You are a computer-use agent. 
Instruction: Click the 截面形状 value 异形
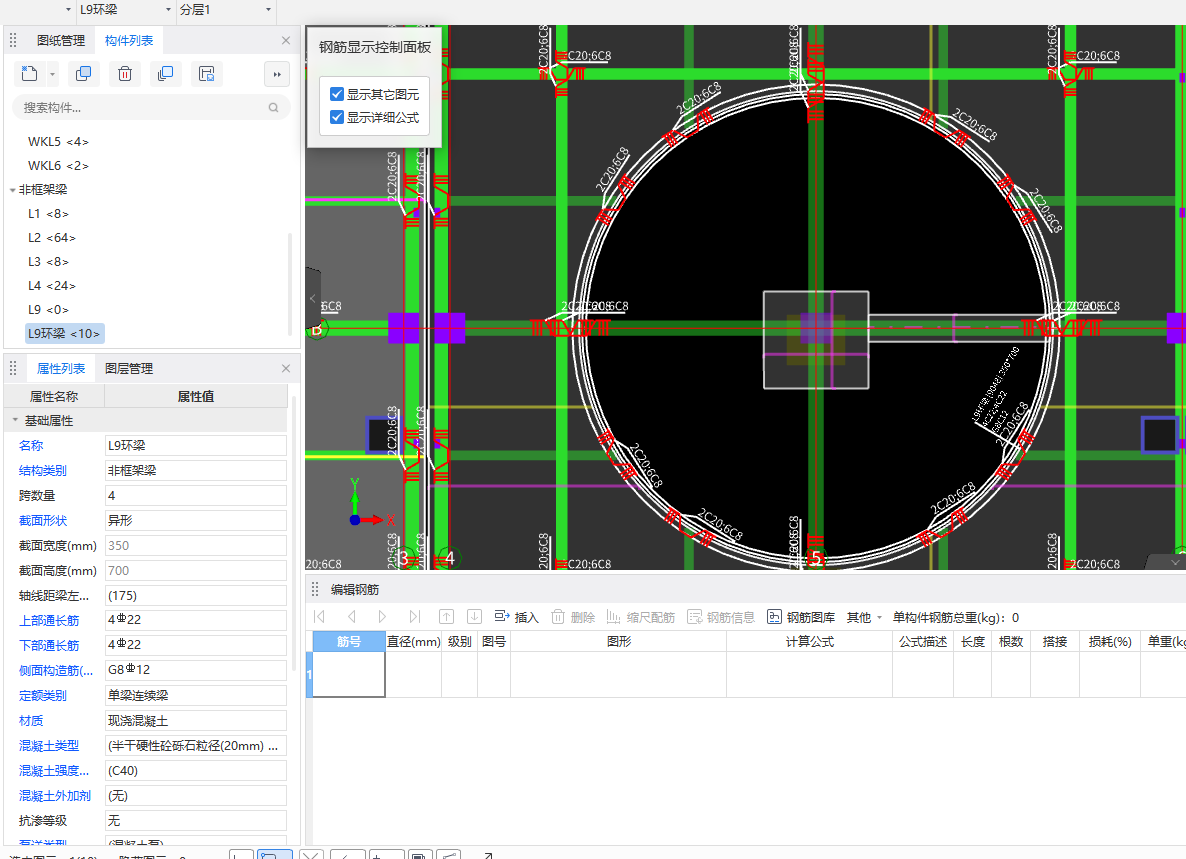196,520
